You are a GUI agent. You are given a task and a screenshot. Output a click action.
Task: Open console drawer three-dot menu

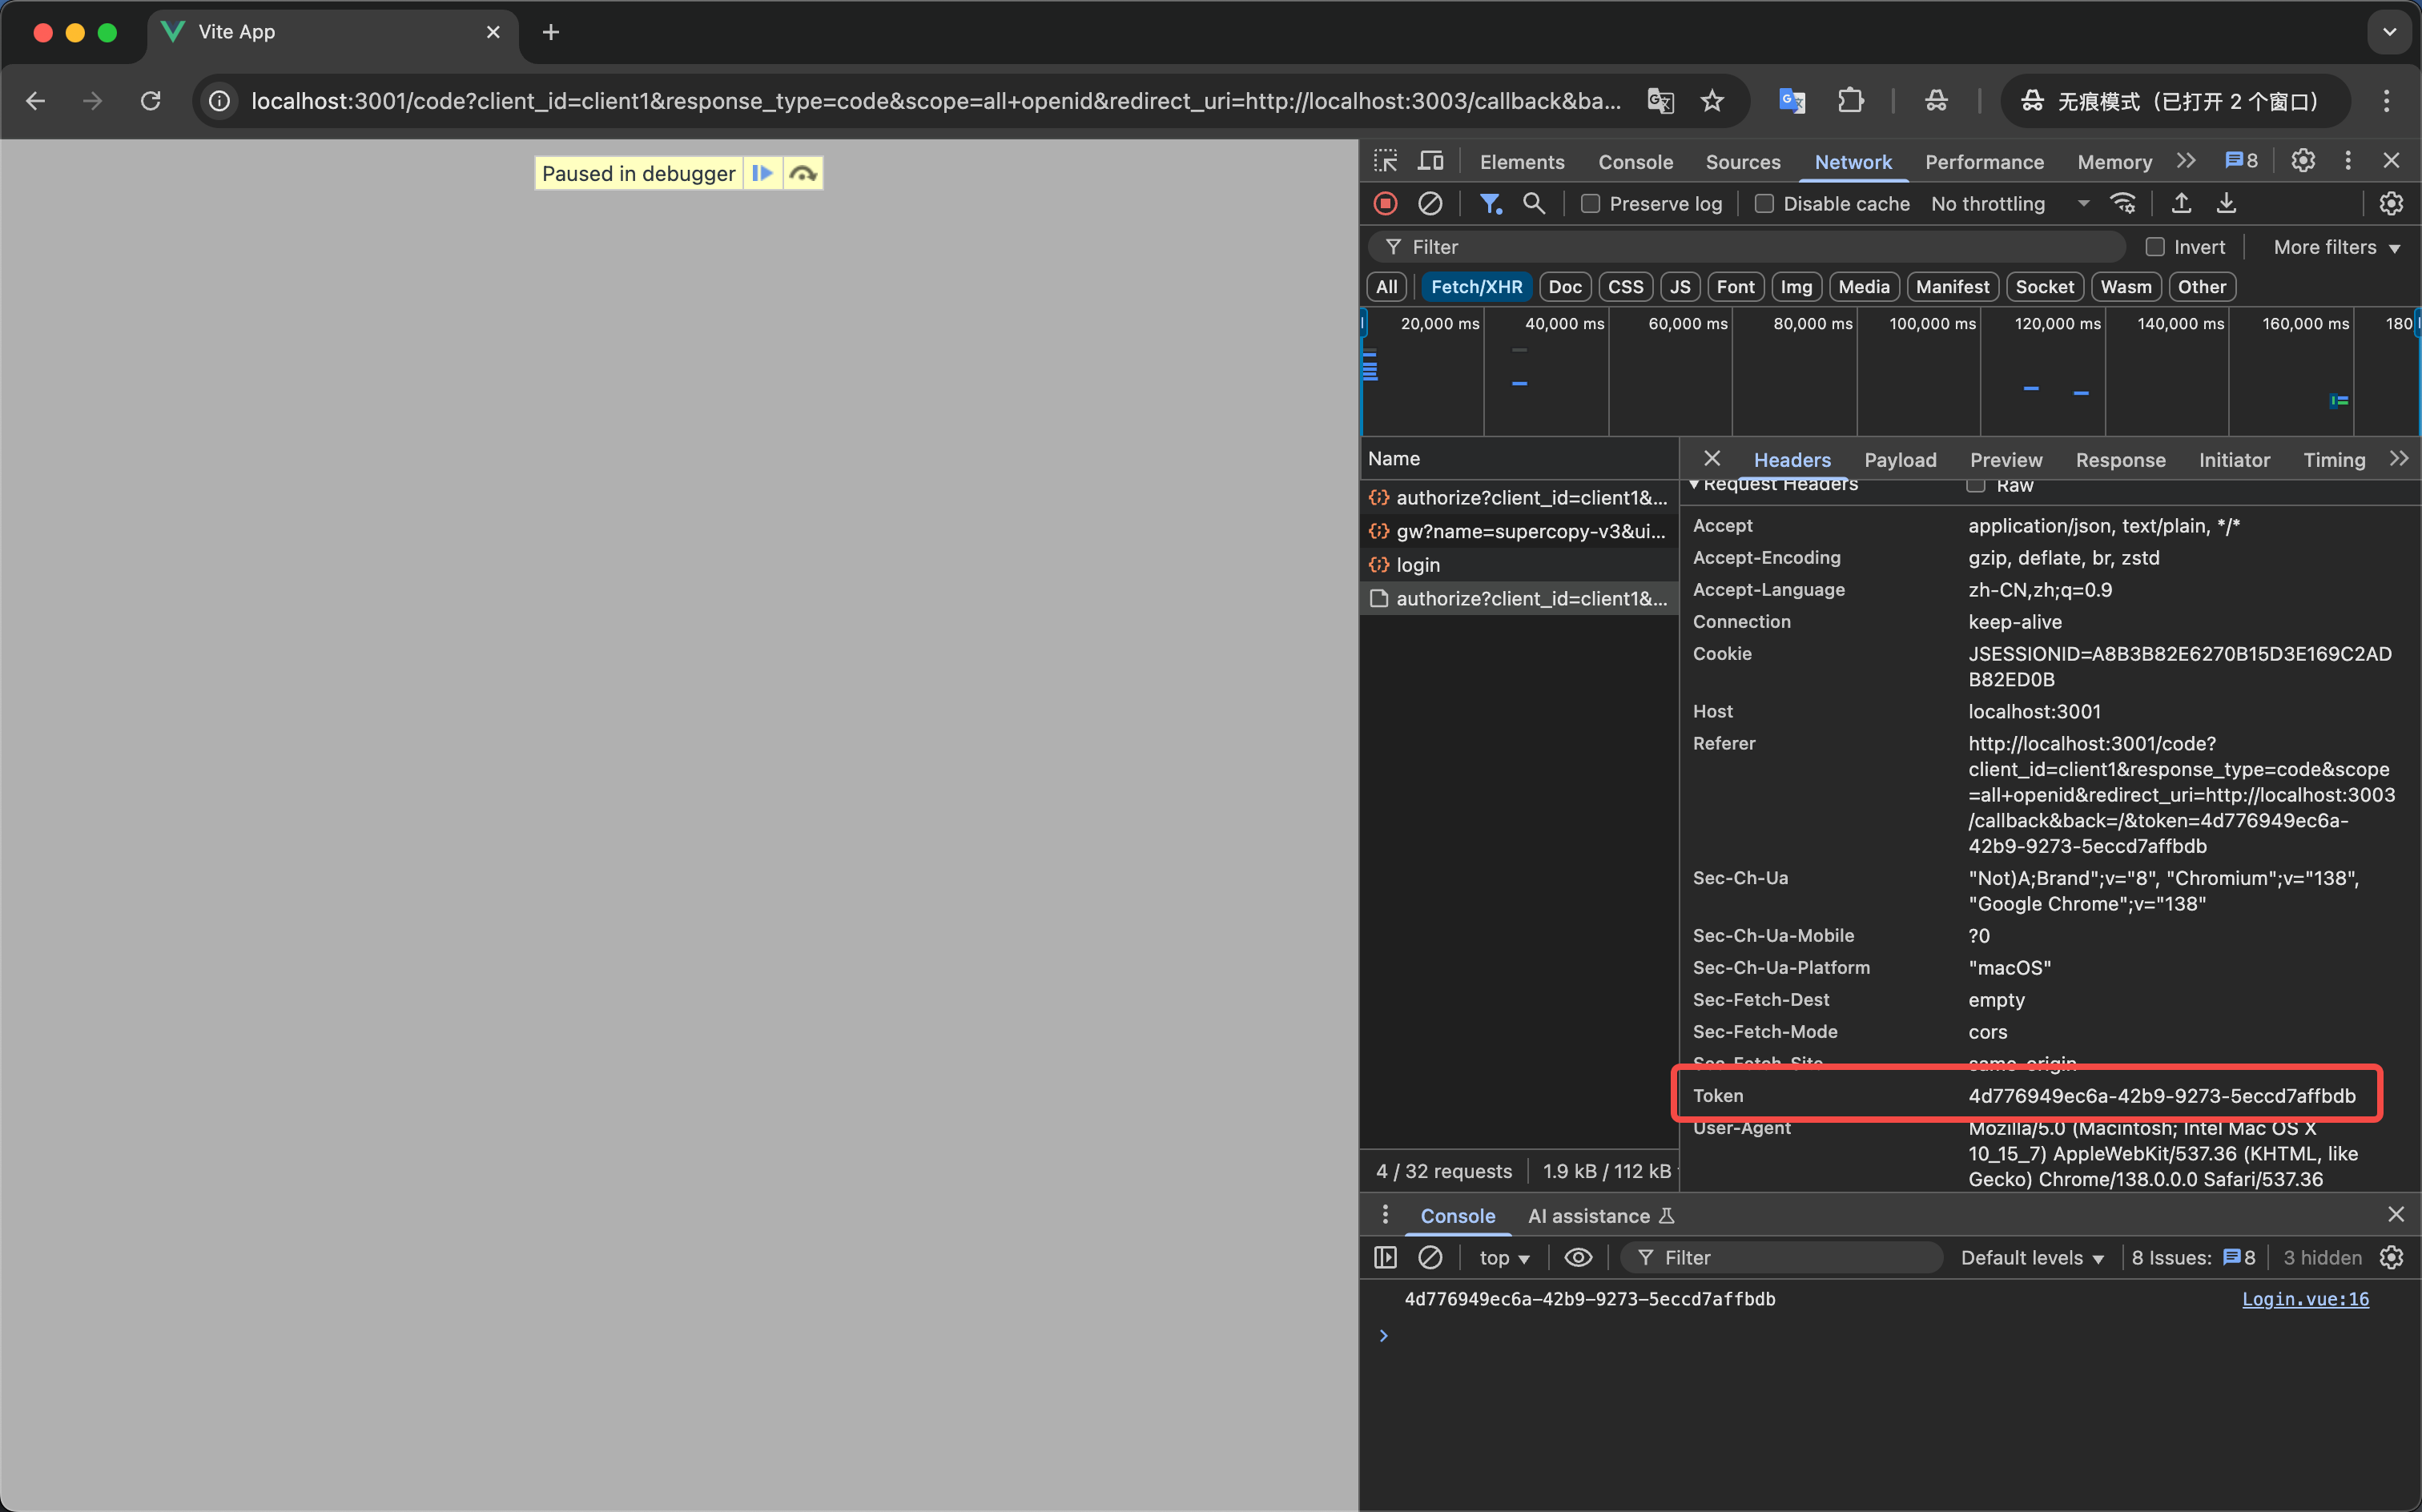coord(1385,1215)
